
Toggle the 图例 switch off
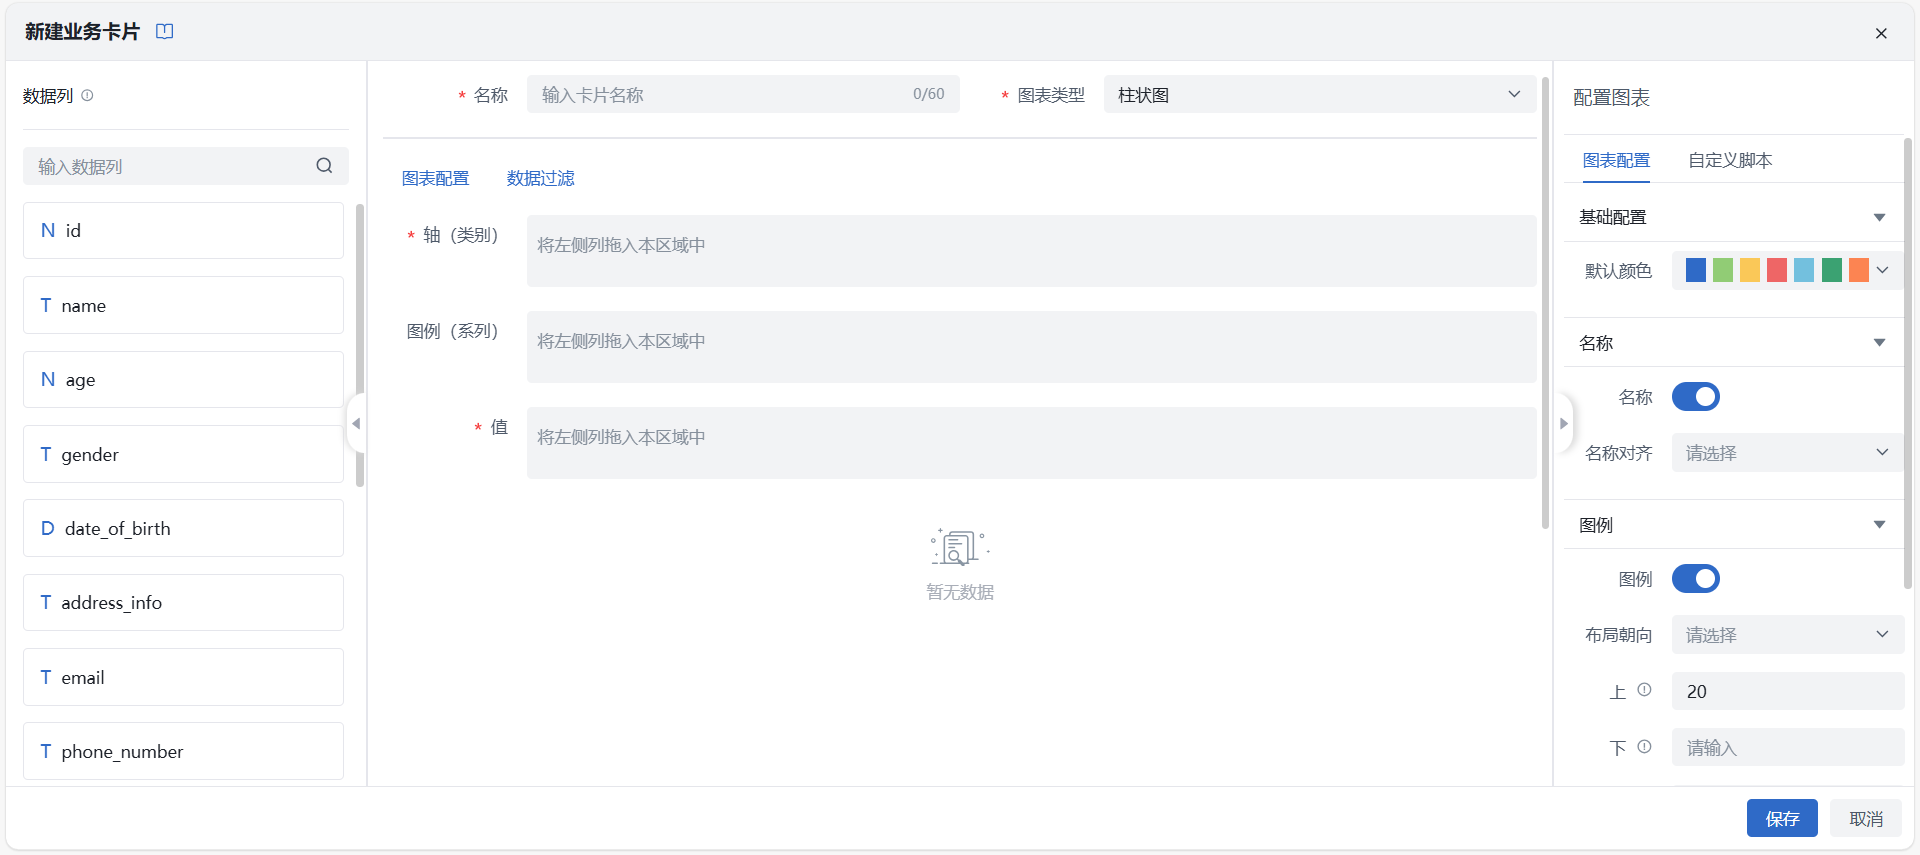pos(1696,579)
